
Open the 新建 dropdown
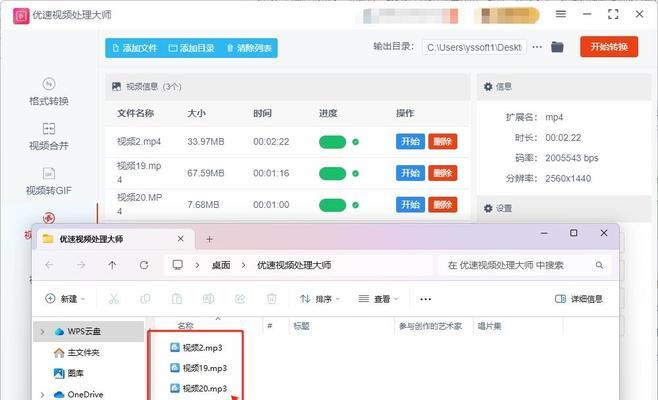click(65, 299)
